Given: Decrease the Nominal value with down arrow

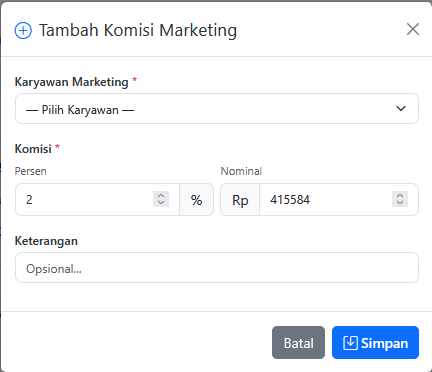Looking at the screenshot, I should [400, 203].
